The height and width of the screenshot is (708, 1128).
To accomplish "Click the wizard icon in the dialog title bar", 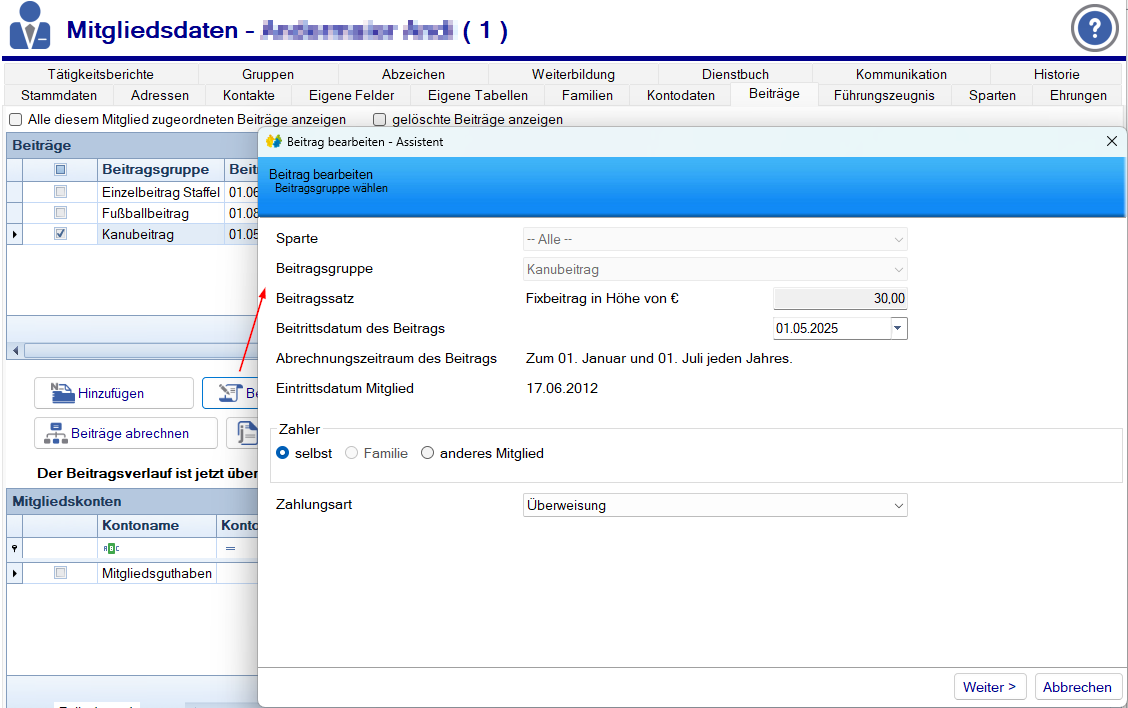I will tap(273, 142).
